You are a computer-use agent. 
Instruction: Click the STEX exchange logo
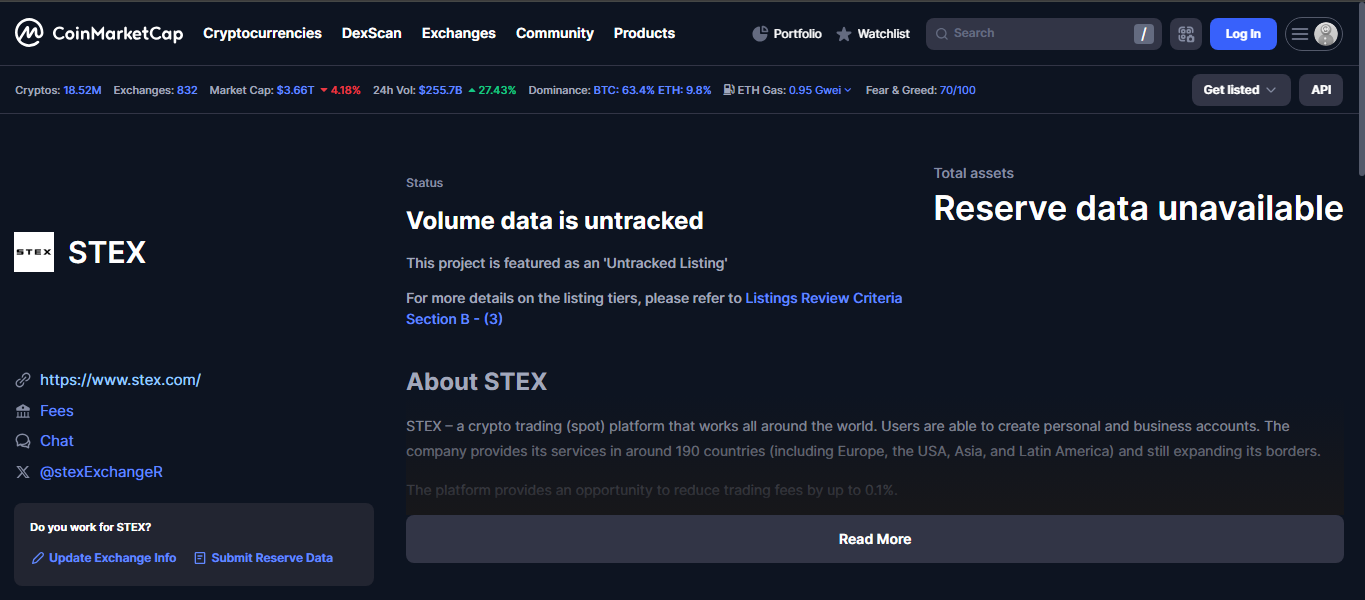click(x=34, y=252)
